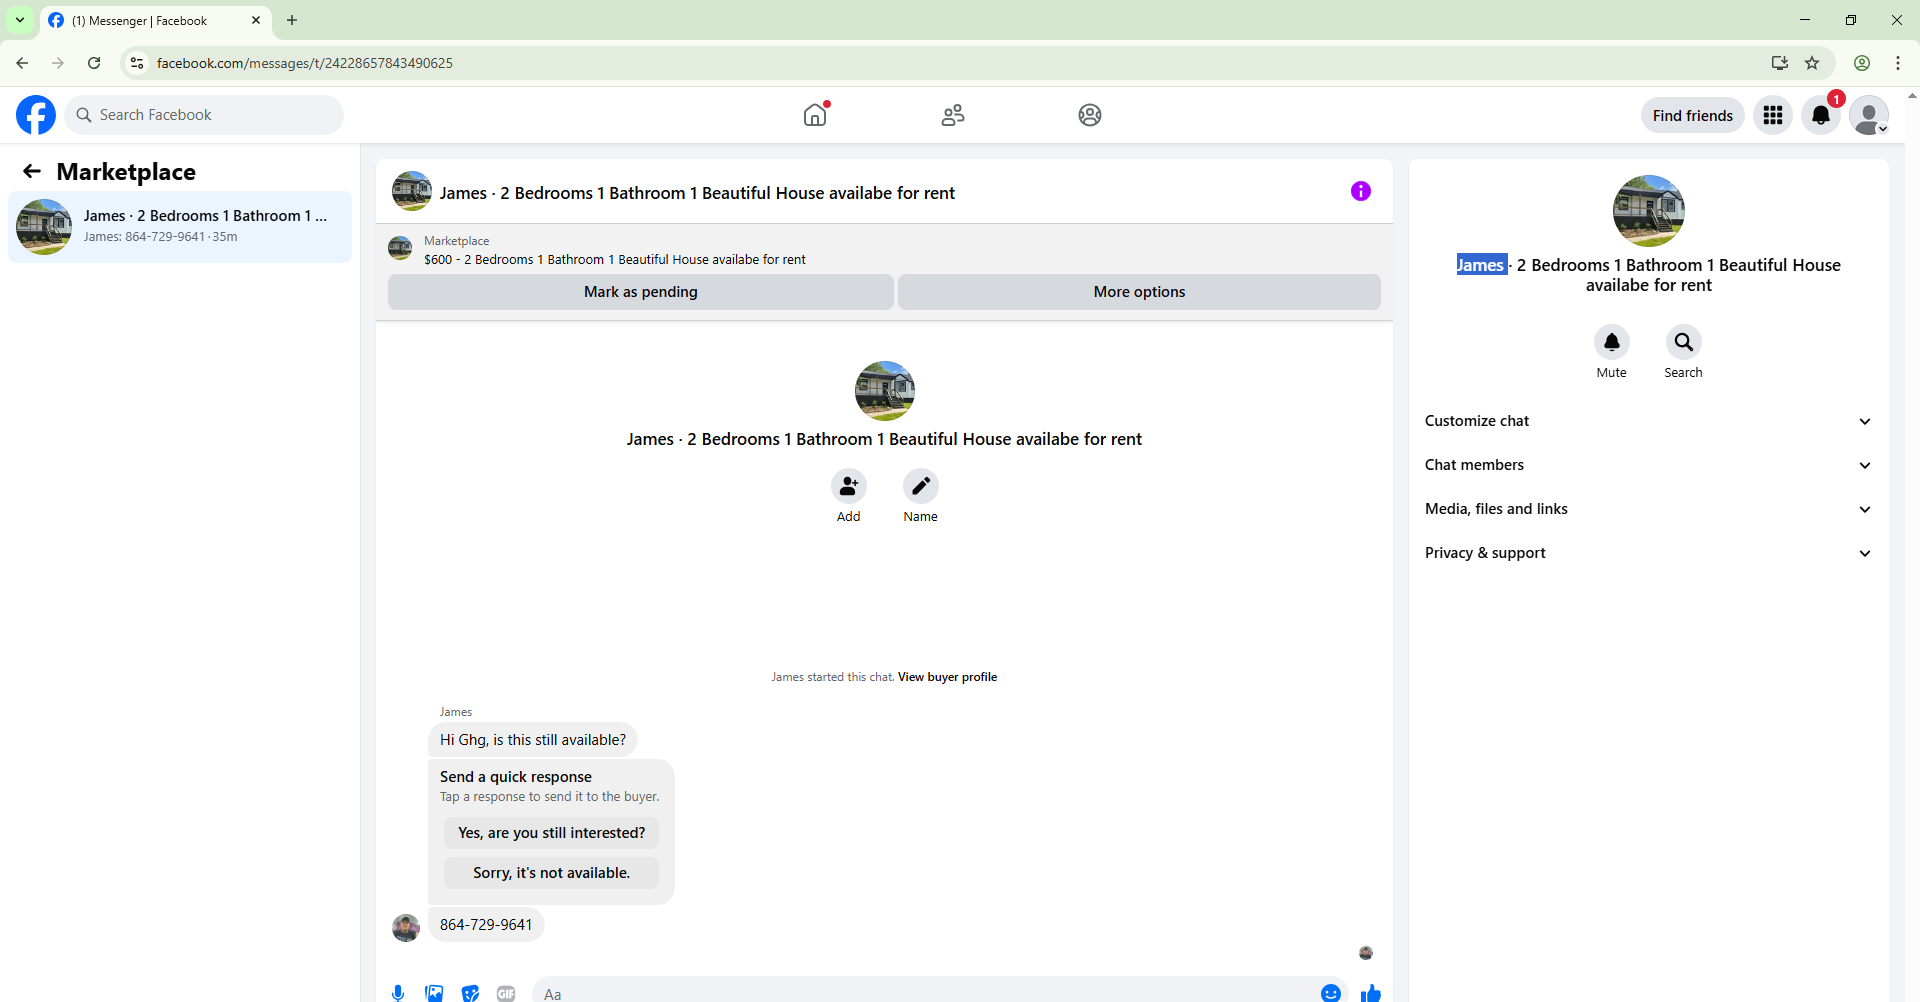This screenshot has height=1002, width=1920.
Task: Choose a GIF icon
Action: [506, 993]
